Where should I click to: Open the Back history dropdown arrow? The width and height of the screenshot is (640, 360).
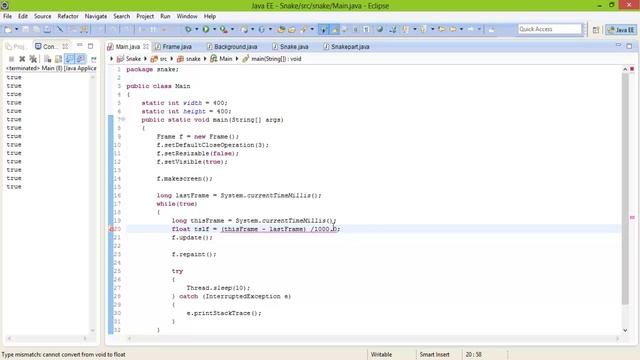(x=461, y=29)
